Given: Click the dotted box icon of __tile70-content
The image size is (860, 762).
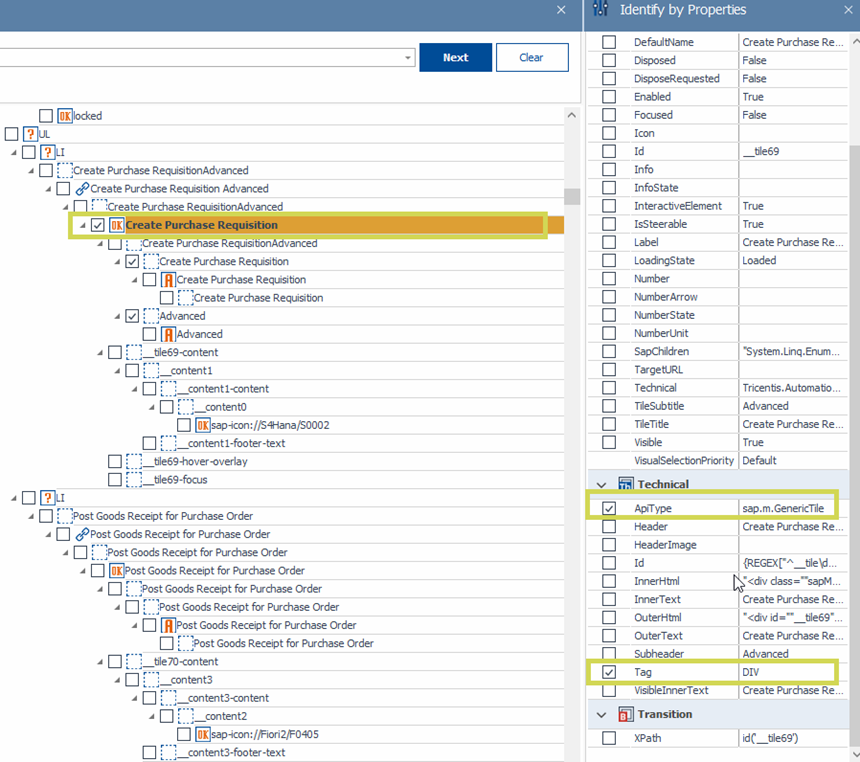Looking at the screenshot, I should click(133, 662).
